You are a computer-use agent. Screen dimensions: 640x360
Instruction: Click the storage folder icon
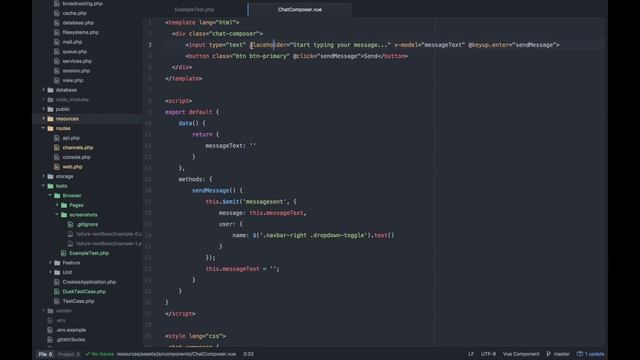(x=51, y=176)
